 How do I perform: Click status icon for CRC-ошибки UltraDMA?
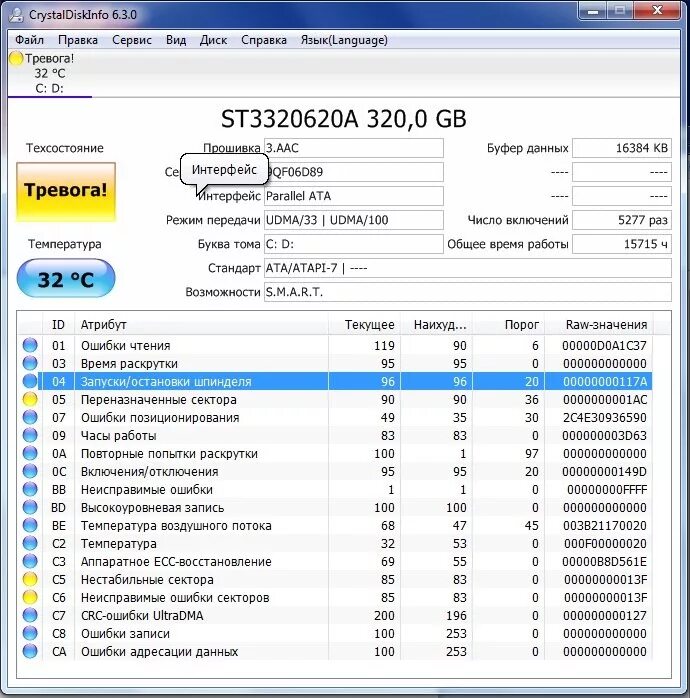pyautogui.click(x=30, y=616)
